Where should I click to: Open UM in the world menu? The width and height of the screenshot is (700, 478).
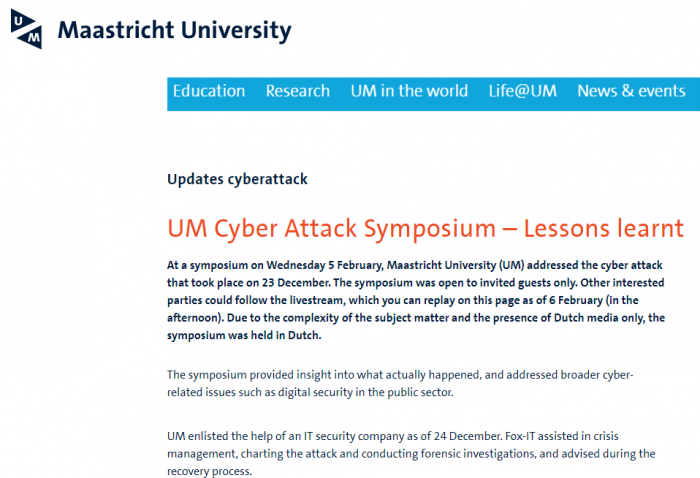coord(409,91)
